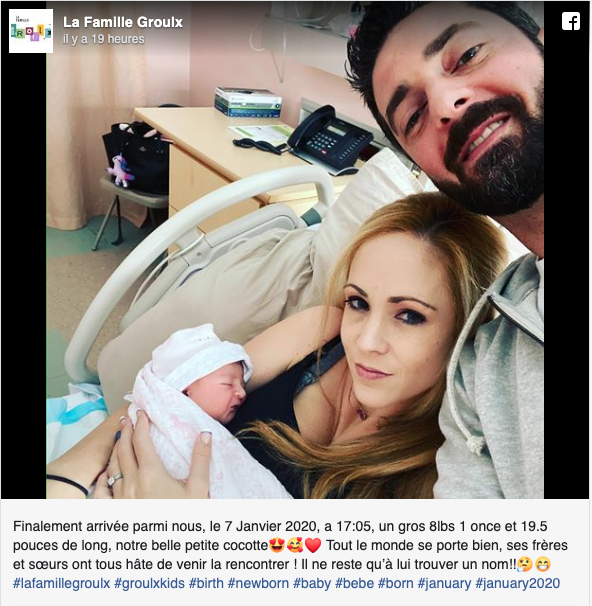Viewport: 592px width, 606px height.
Task: Click the smiling hearts face emoji
Action: point(295,545)
